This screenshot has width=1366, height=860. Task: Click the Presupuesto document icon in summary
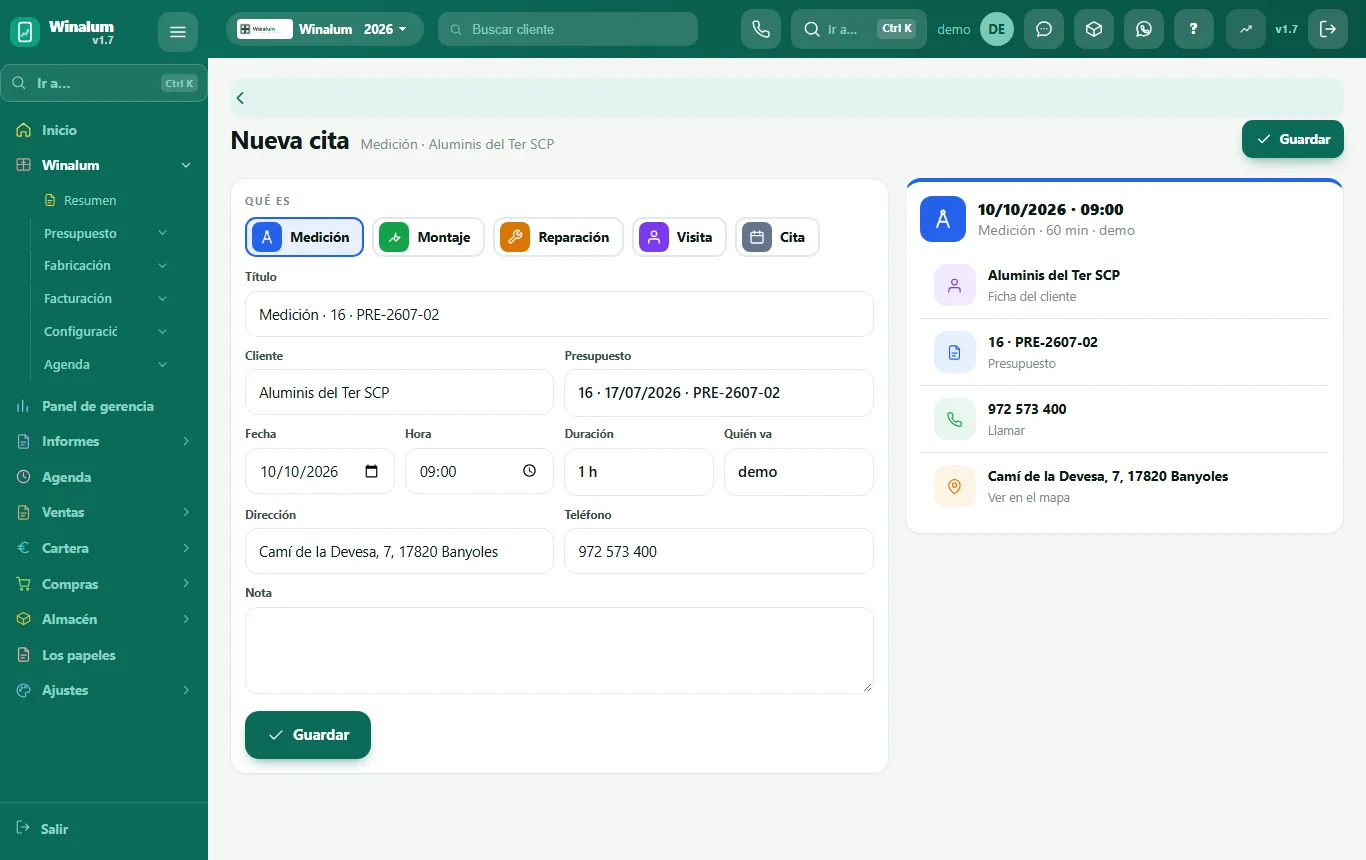[954, 352]
